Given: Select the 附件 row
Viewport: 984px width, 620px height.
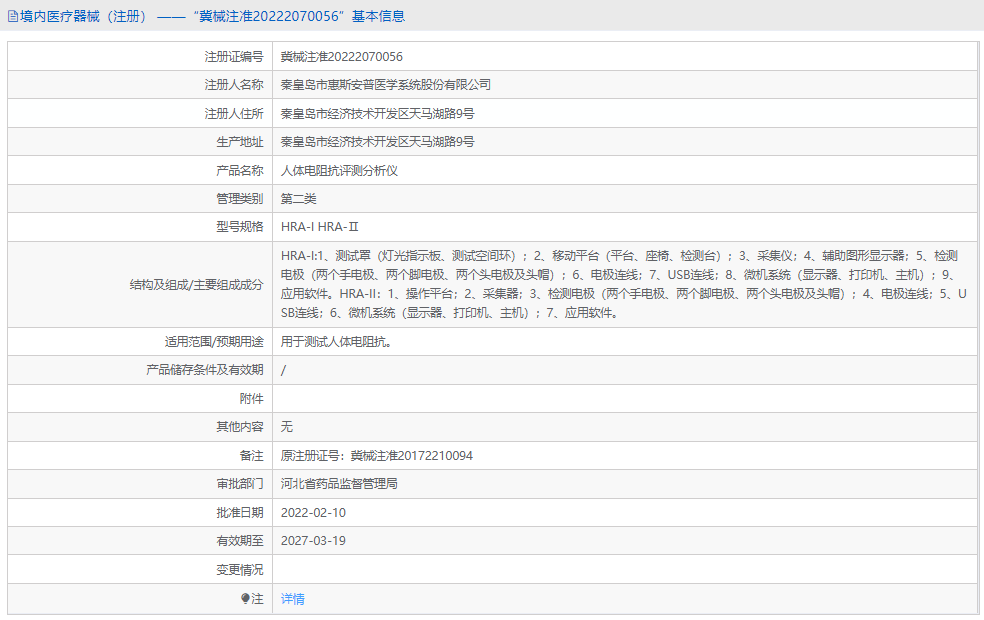Looking at the screenshot, I should coord(500,398).
